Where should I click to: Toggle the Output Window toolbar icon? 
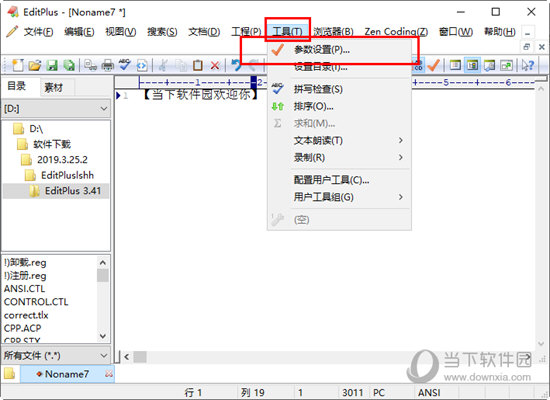coord(489,65)
